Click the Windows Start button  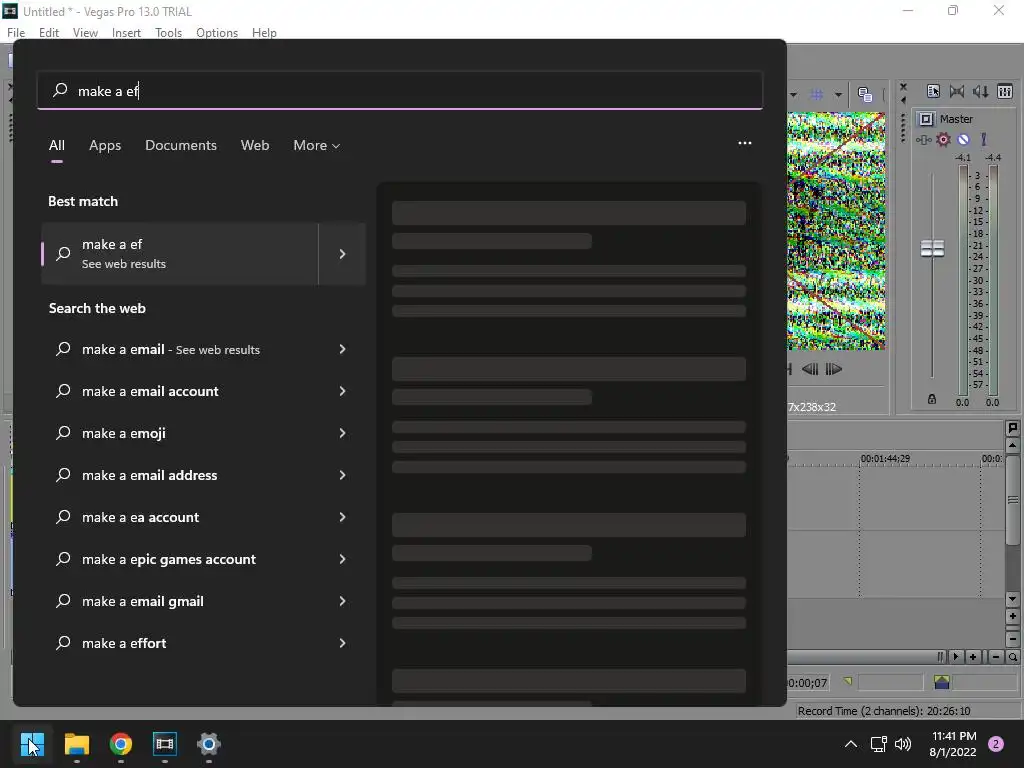(x=32, y=744)
